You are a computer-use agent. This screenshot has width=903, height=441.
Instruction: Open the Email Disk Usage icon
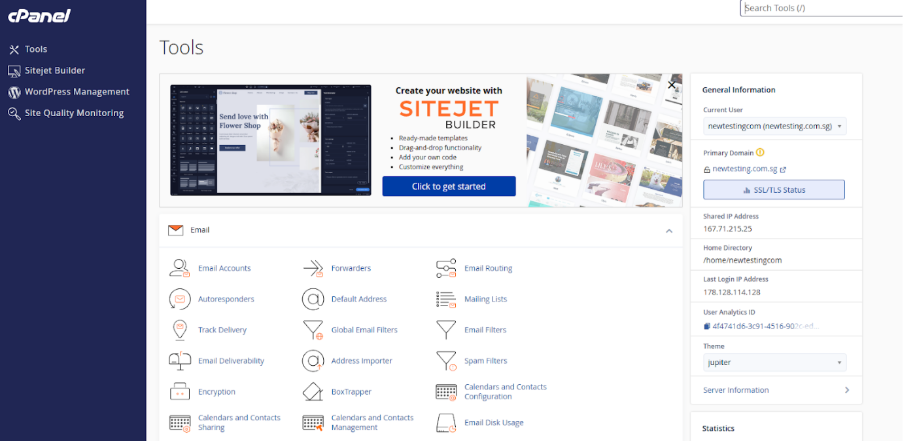click(x=446, y=422)
